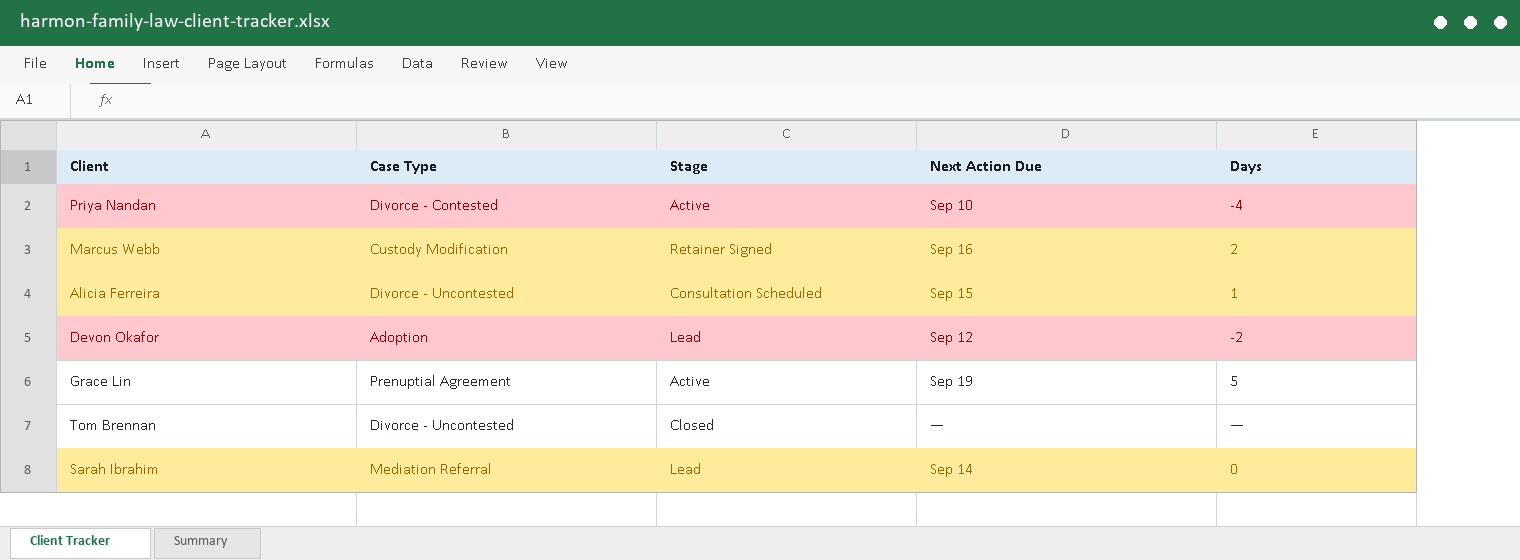Select the Sep 15 date cell
The image size is (1520, 560).
pyautogui.click(x=1066, y=294)
